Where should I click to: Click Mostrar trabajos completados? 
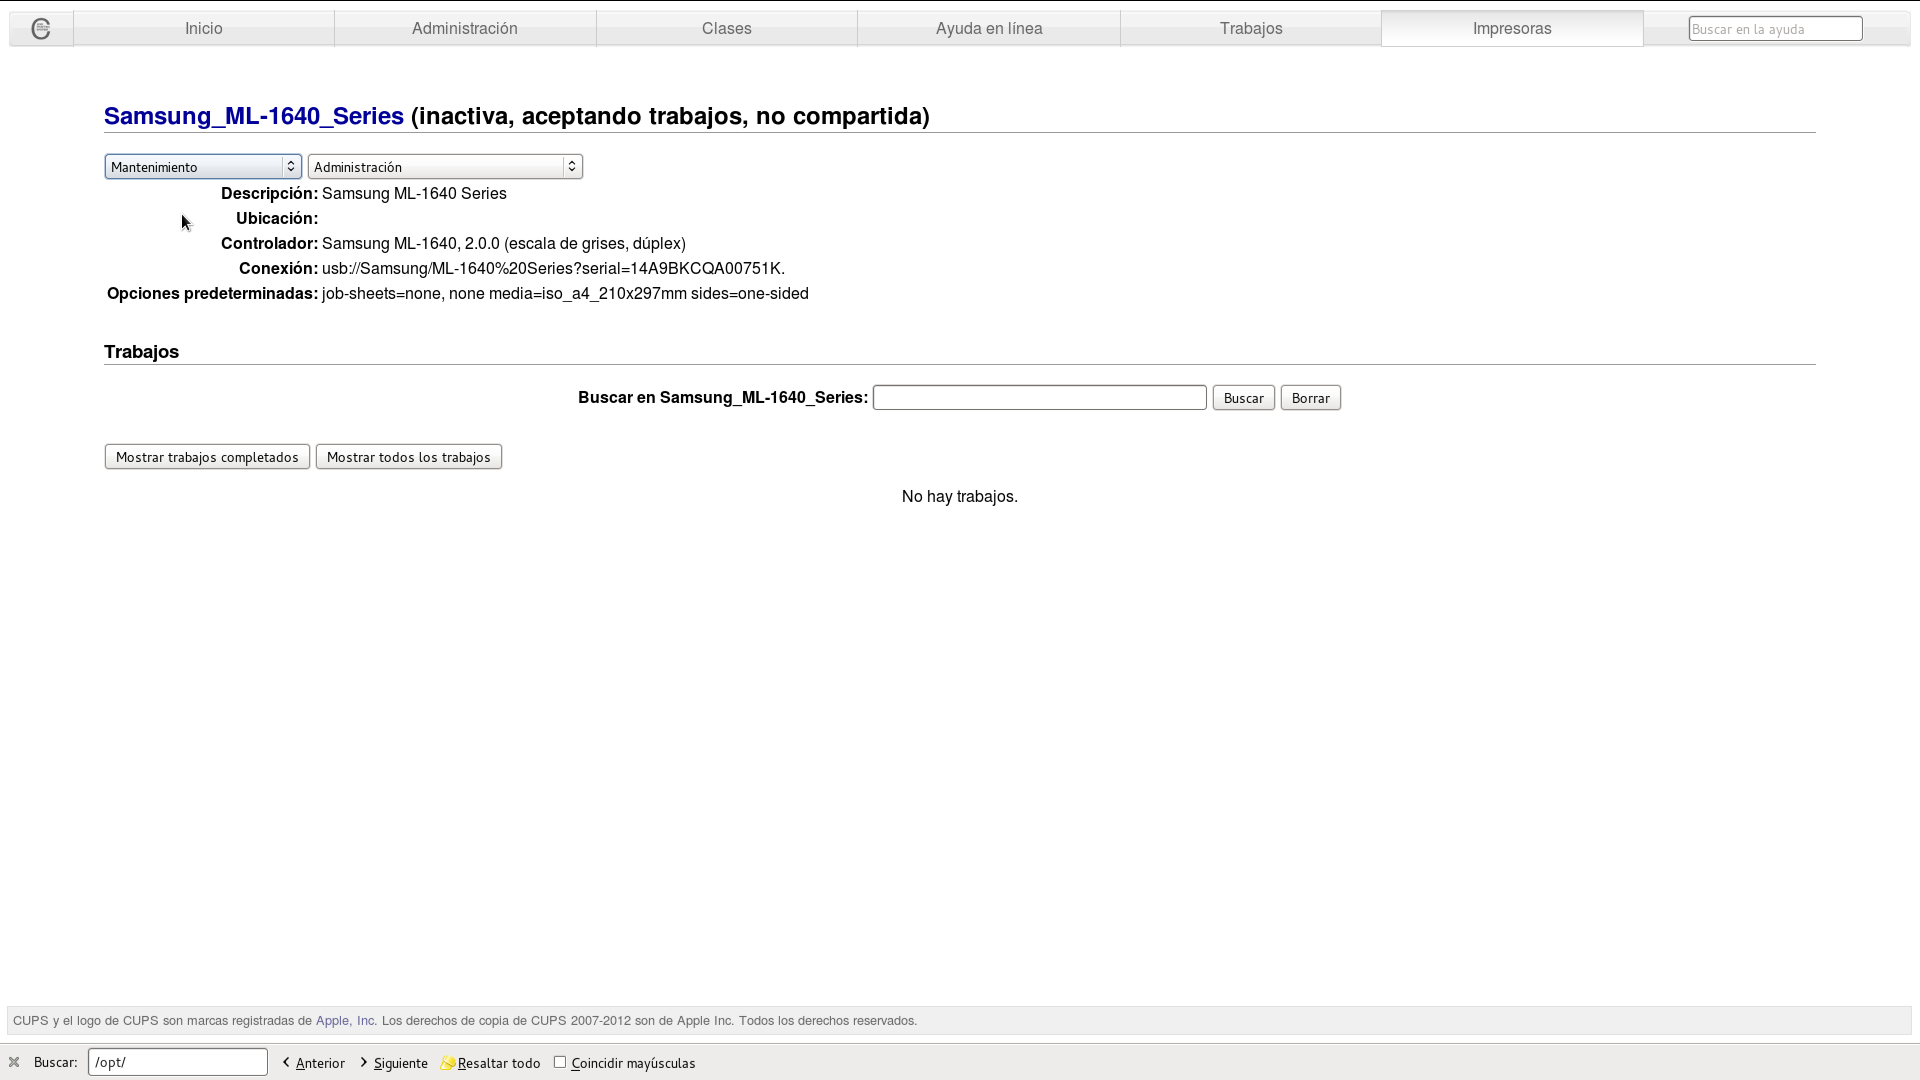pyautogui.click(x=207, y=457)
